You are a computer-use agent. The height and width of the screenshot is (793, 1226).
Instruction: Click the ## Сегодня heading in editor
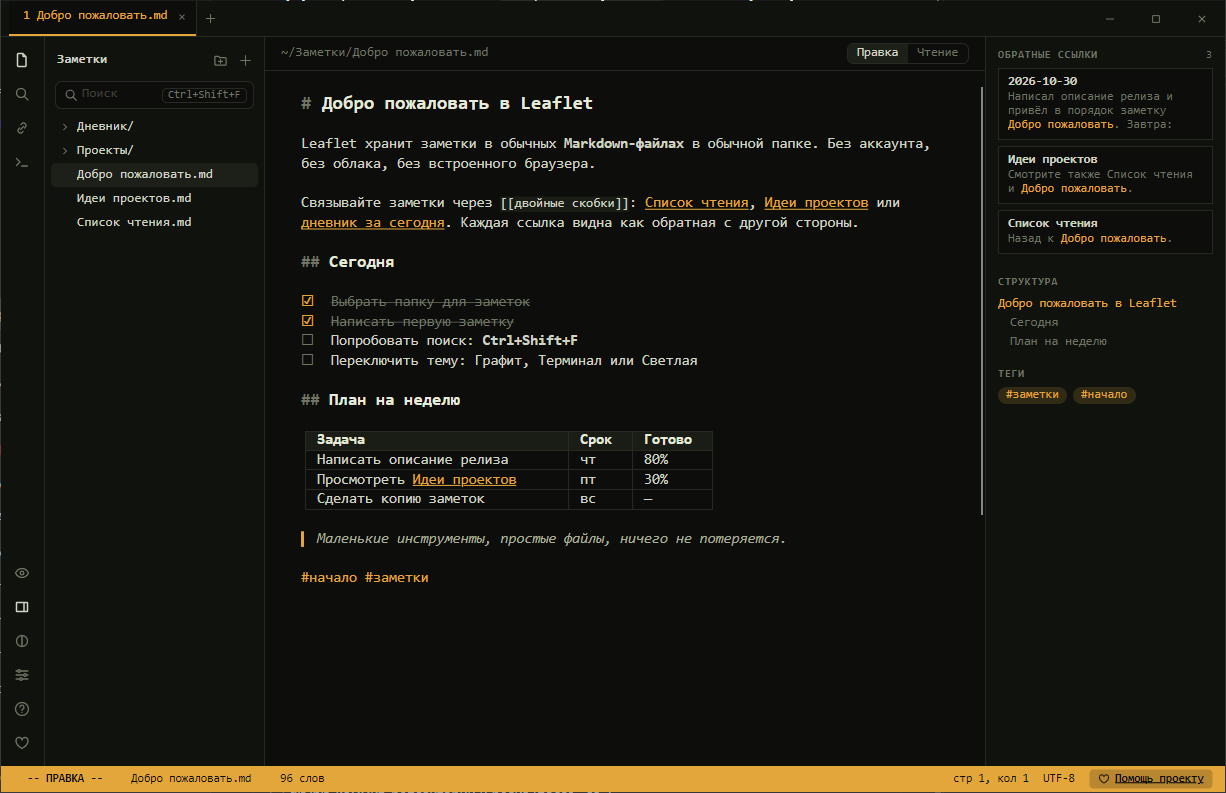(347, 262)
